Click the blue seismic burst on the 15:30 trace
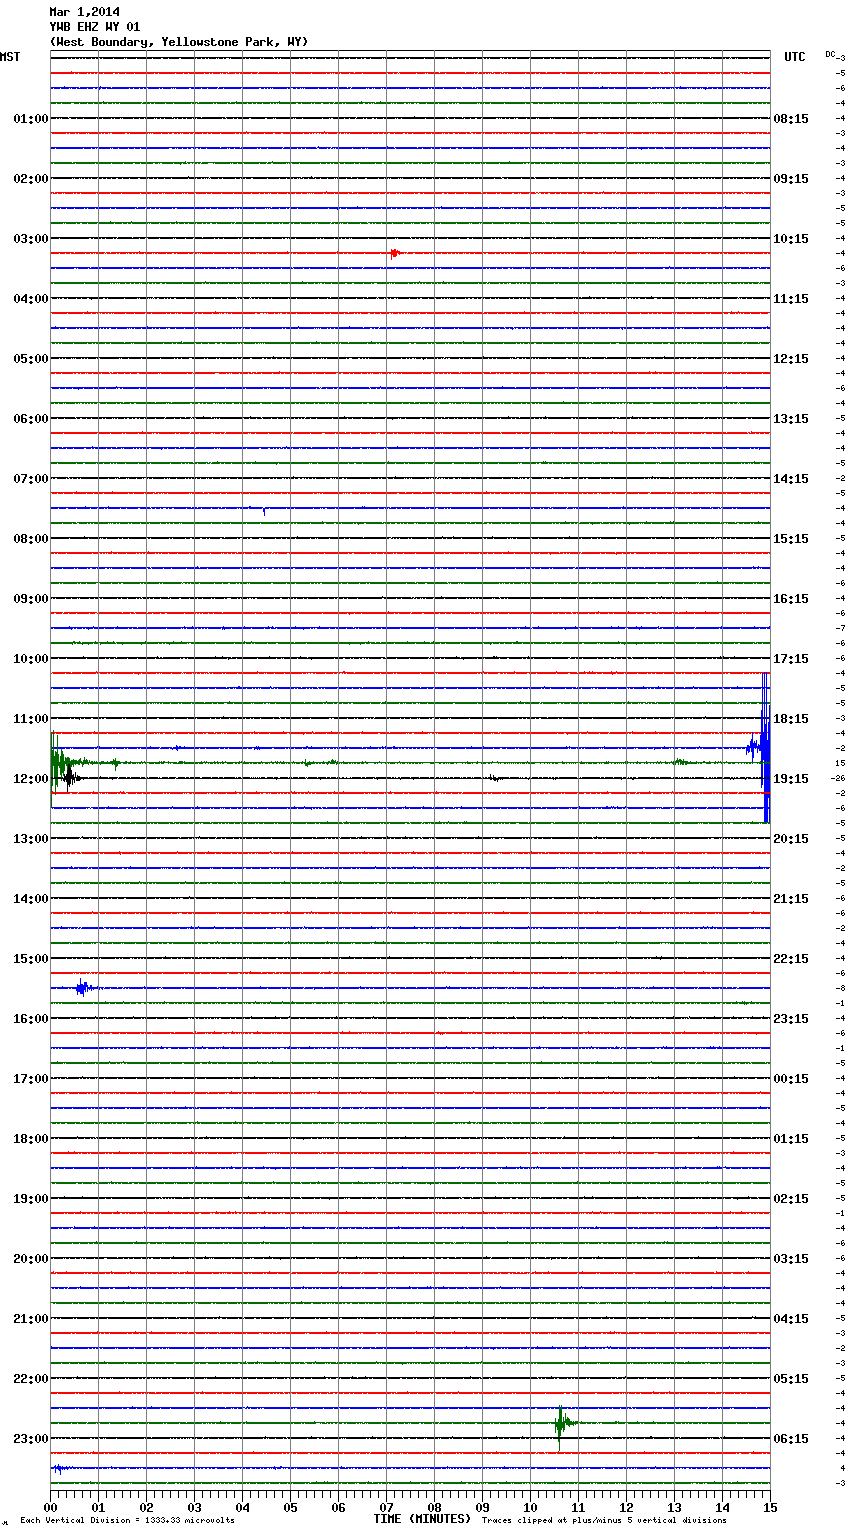Screen dimensions: 850x1534 pyautogui.click(x=84, y=988)
